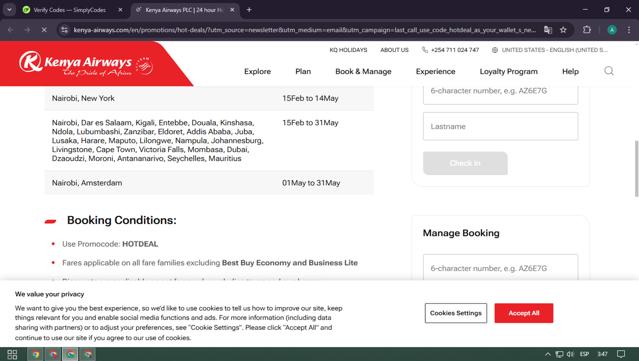Viewport: 639px width, 361px height.
Task: Click the Kenya Airways logo
Action: click(x=86, y=64)
